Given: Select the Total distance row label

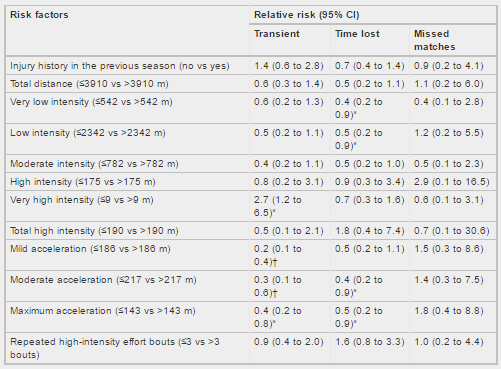Looking at the screenshot, I should point(89,84).
